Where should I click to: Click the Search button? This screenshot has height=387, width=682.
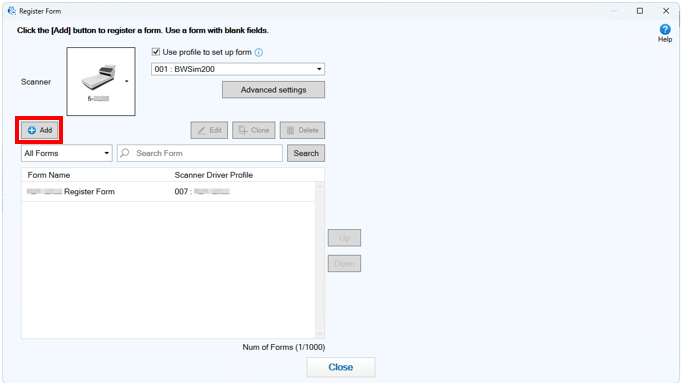coord(306,153)
